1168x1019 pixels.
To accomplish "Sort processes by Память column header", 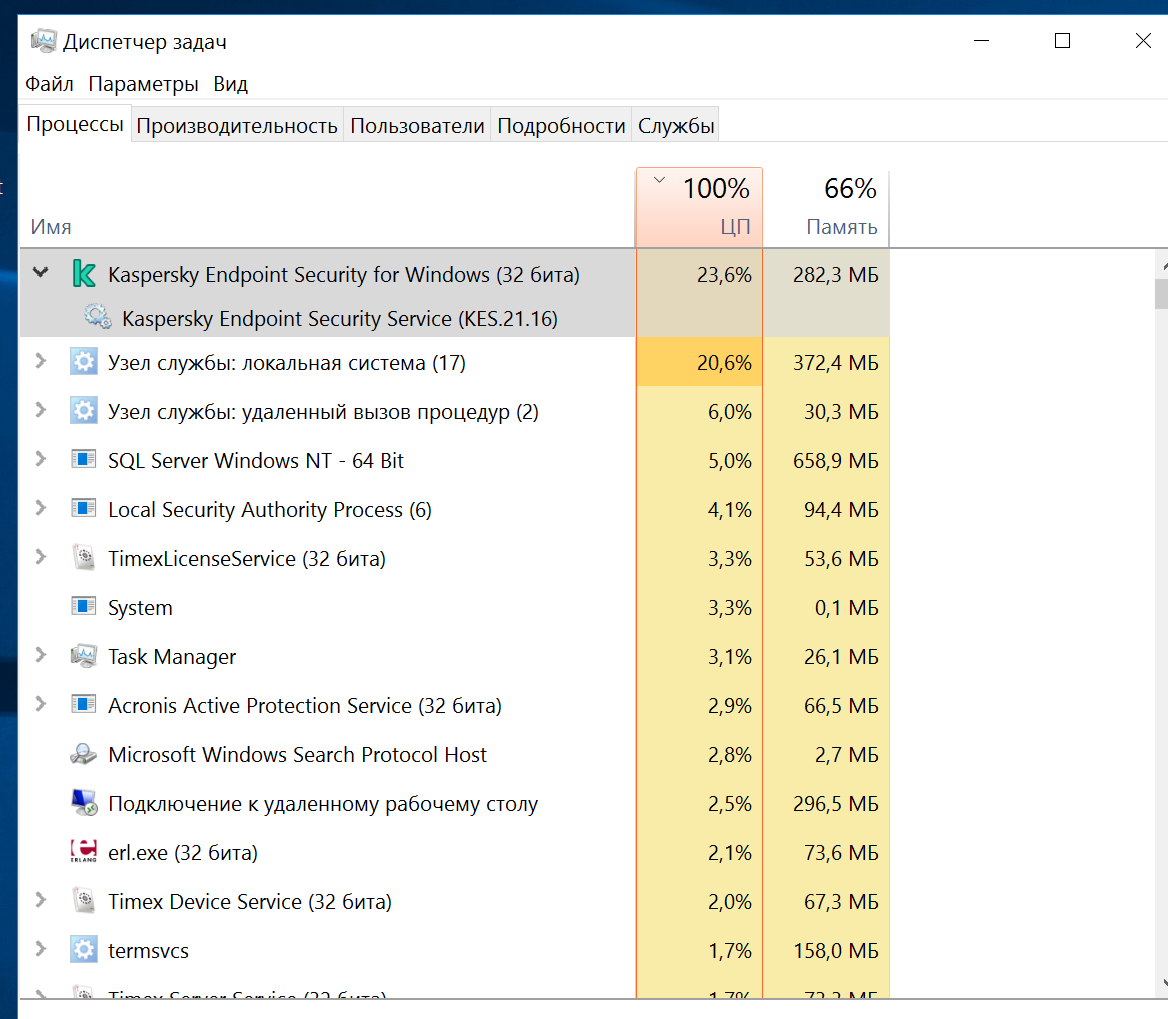I will pos(826,207).
